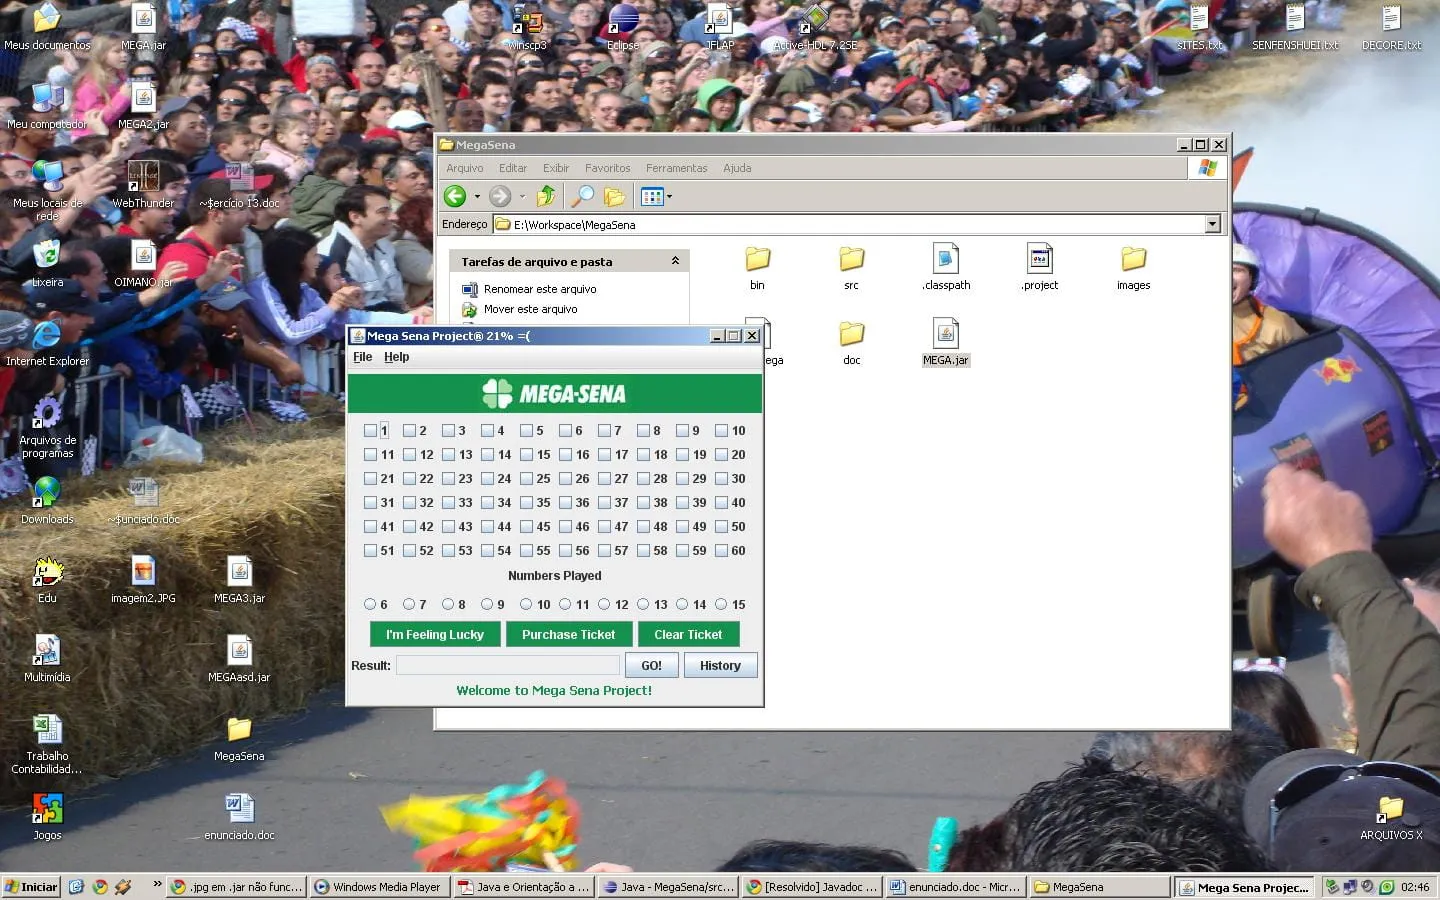Viewport: 1440px width, 900px height.
Task: Open the MEGA.jar file in MegaSena folder window
Action: 945,341
